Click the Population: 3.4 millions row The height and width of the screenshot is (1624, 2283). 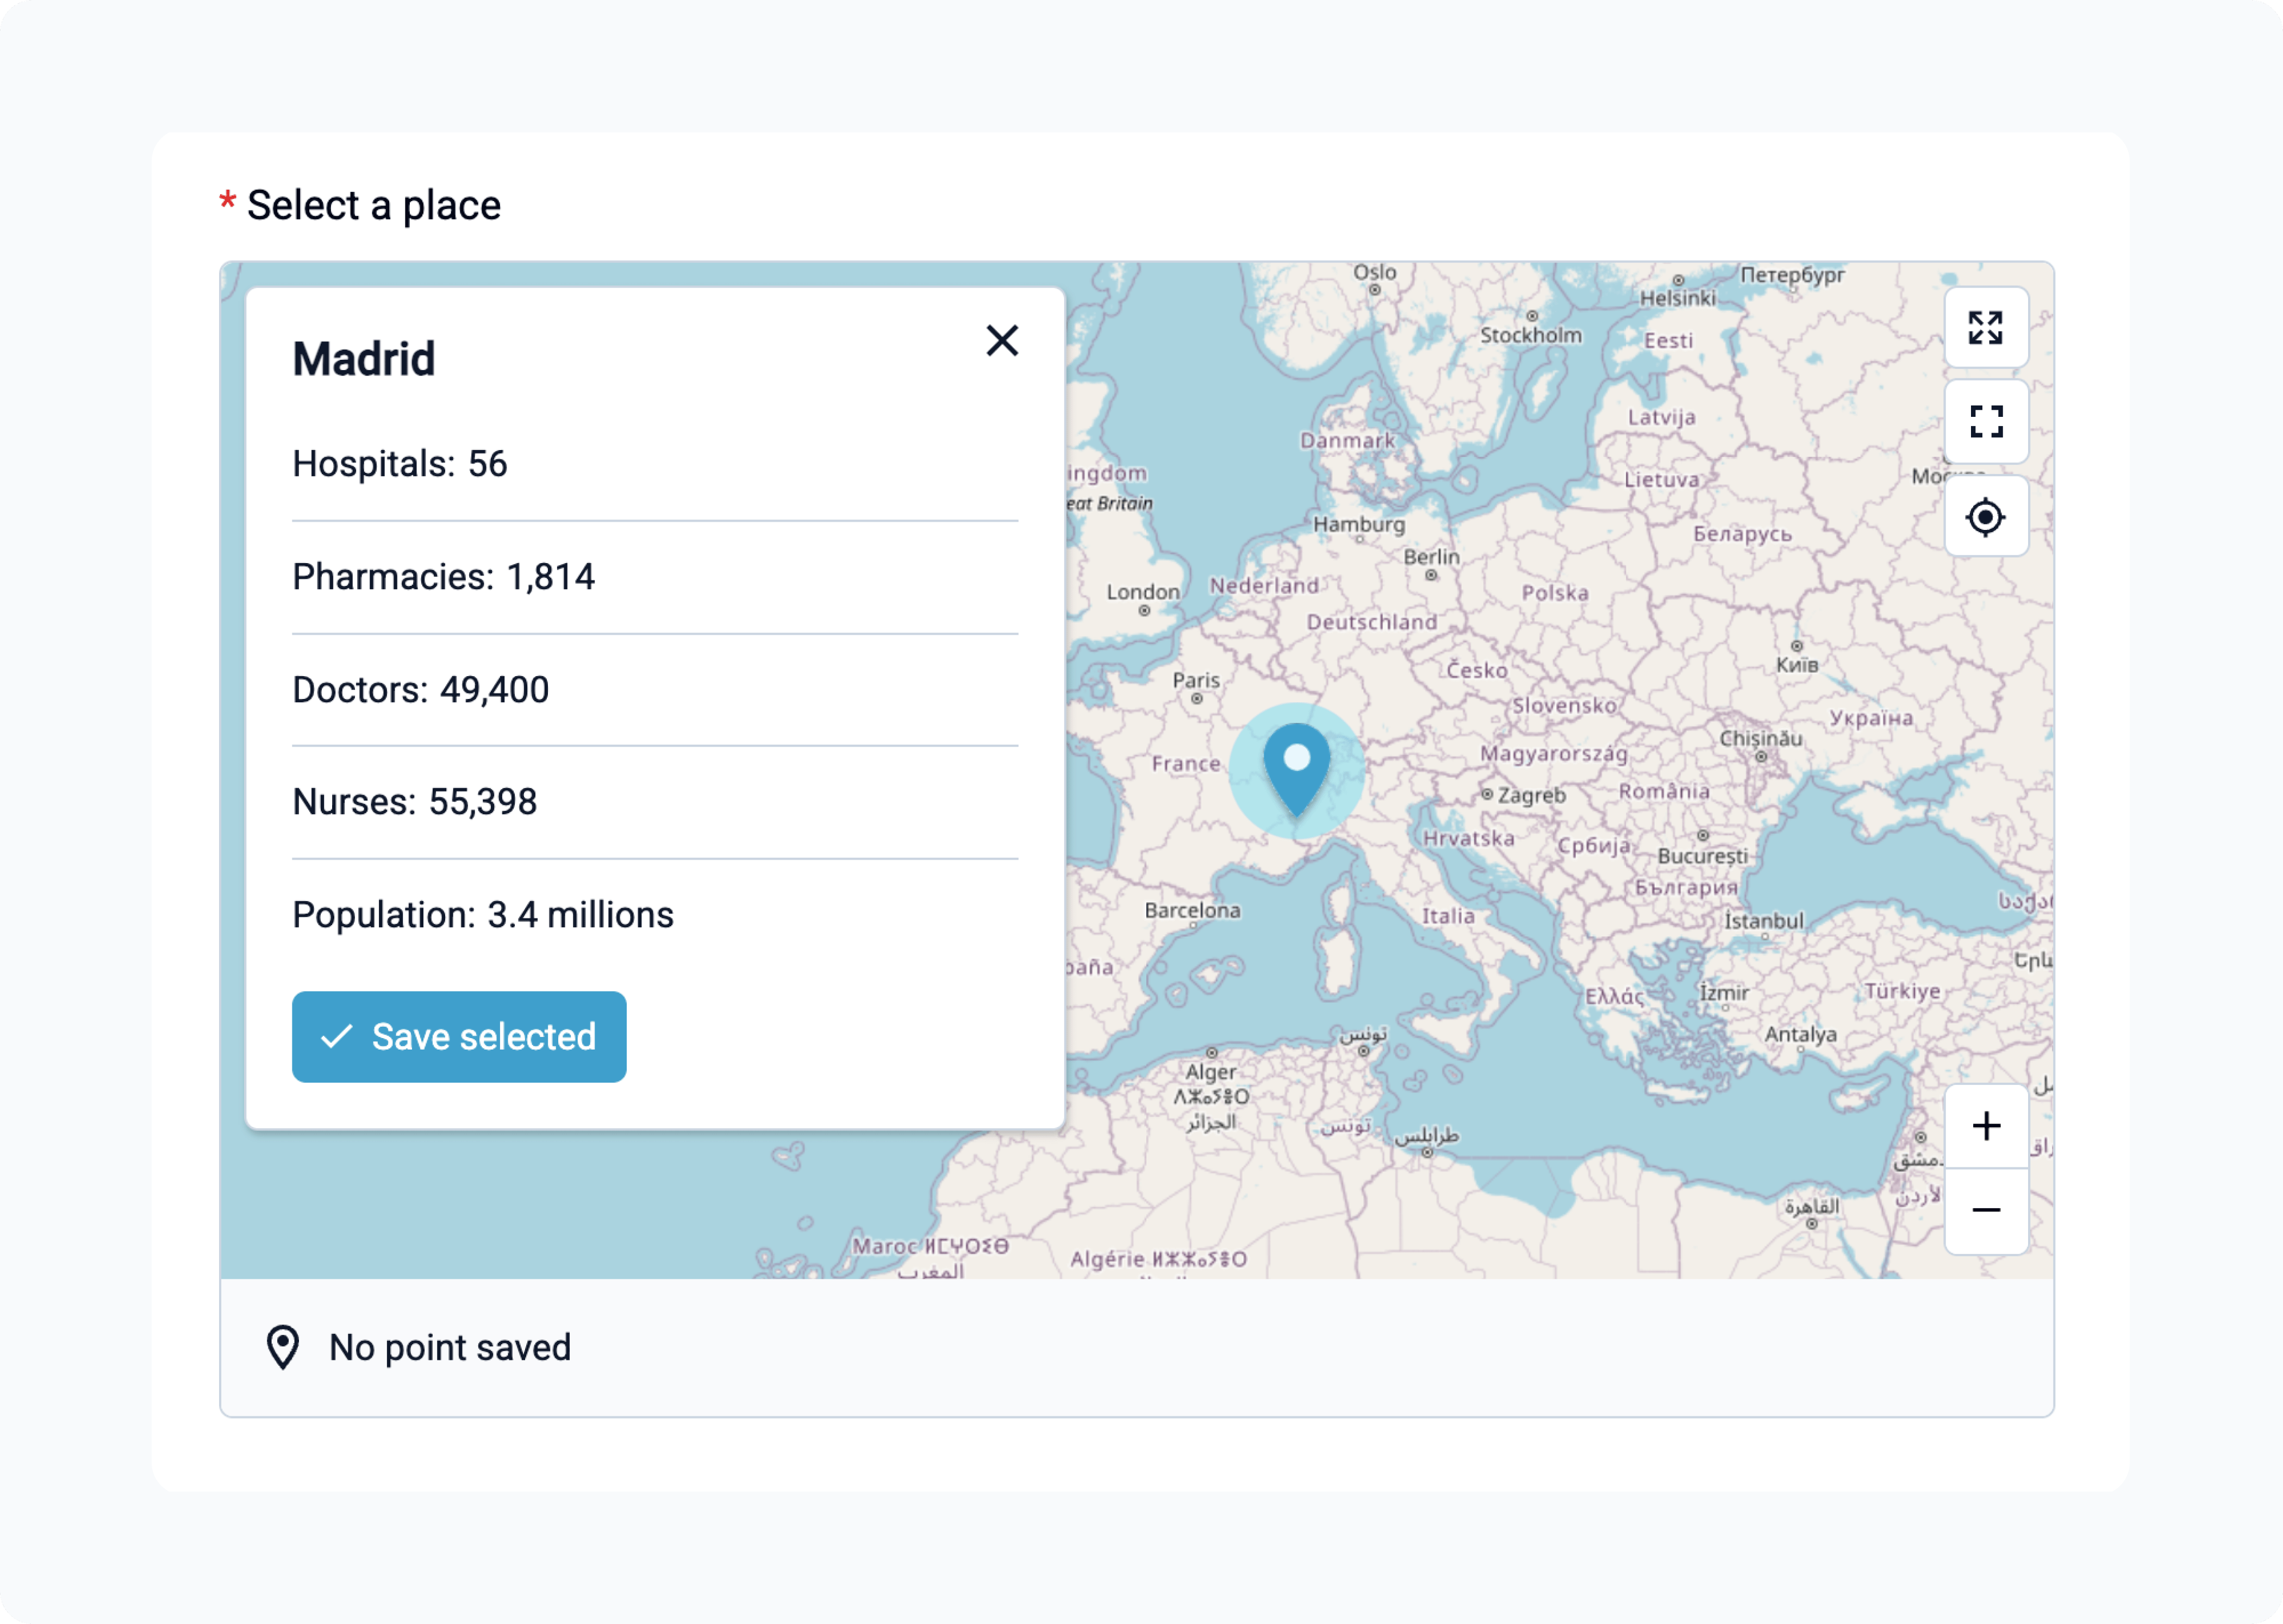pyautogui.click(x=482, y=914)
